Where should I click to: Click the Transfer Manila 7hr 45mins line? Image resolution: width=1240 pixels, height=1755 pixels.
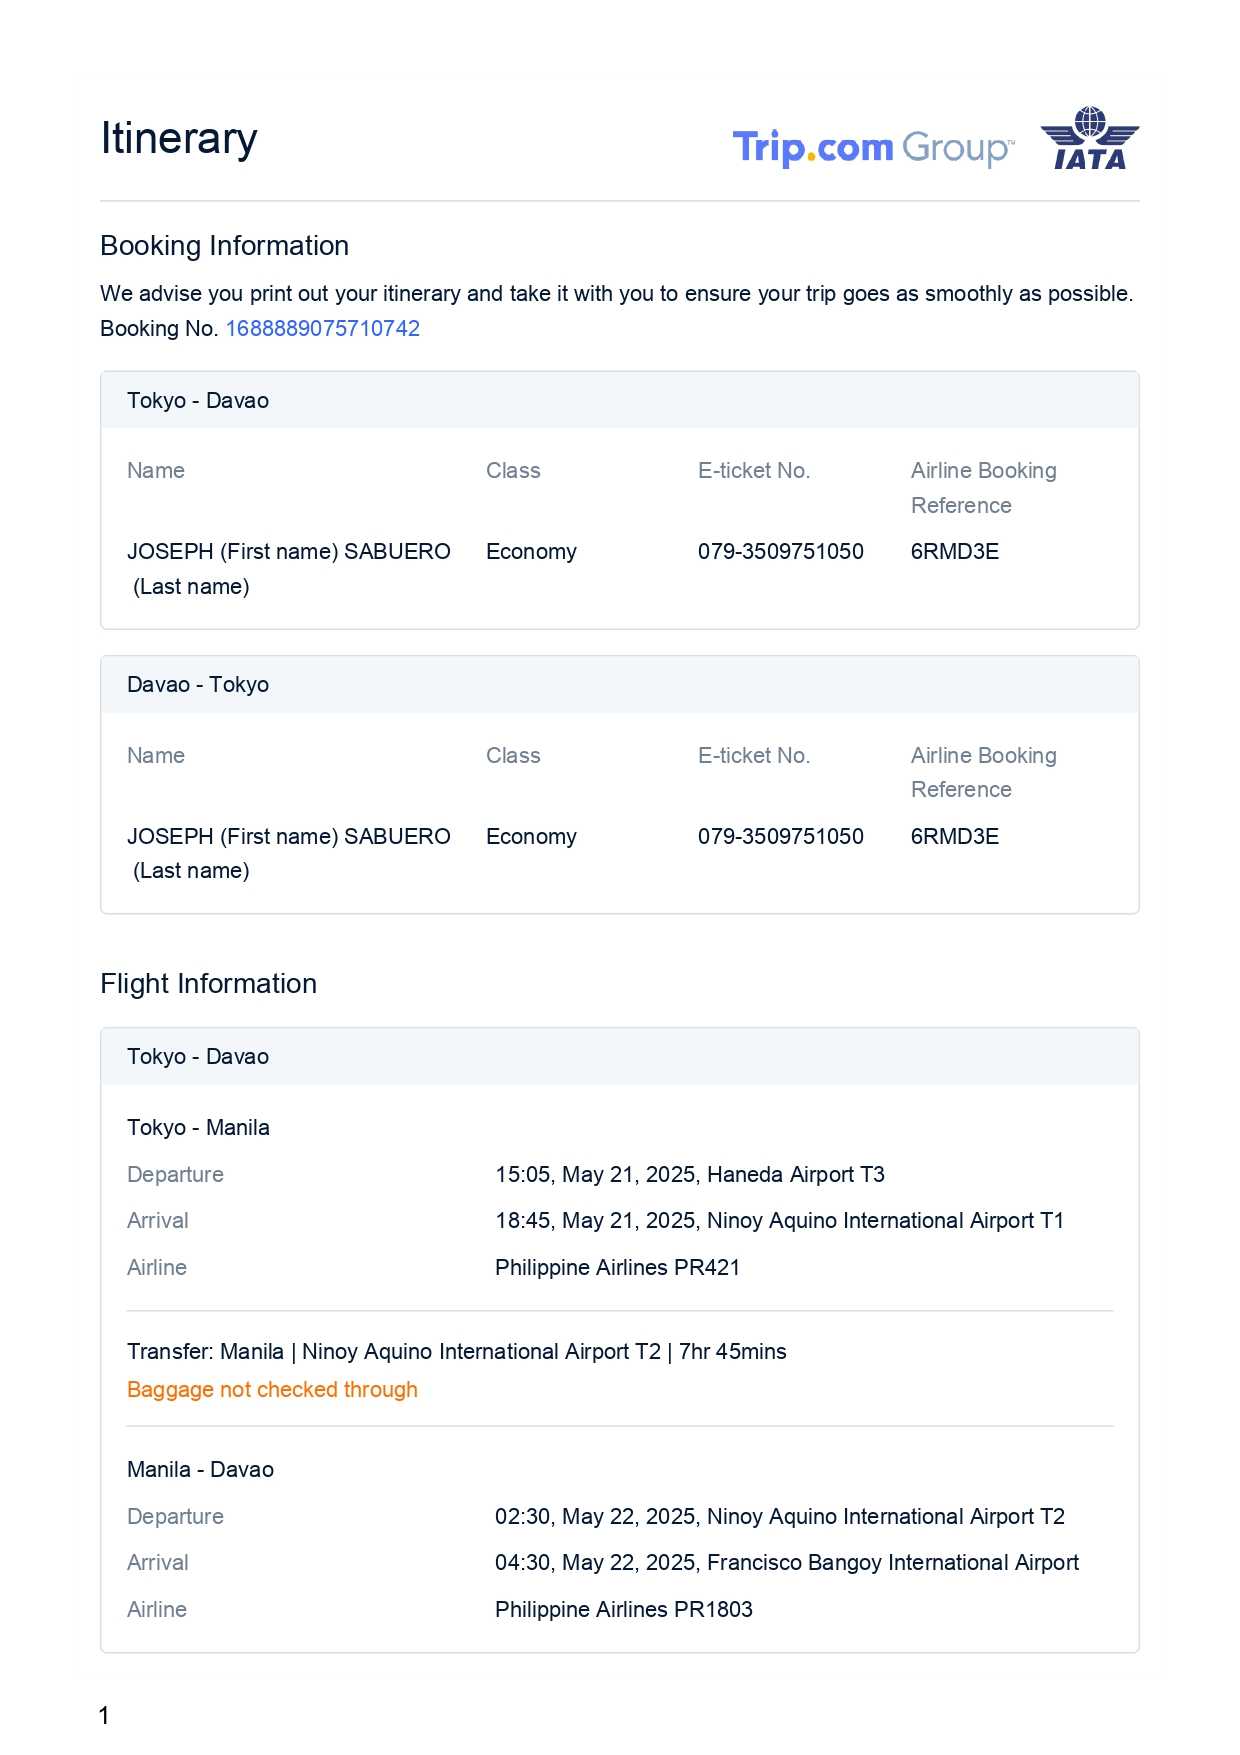point(456,1352)
